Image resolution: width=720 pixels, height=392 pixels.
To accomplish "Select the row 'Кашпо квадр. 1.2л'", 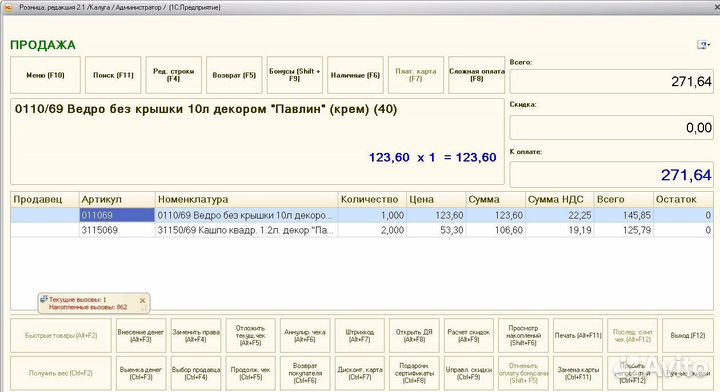I will click(362, 230).
